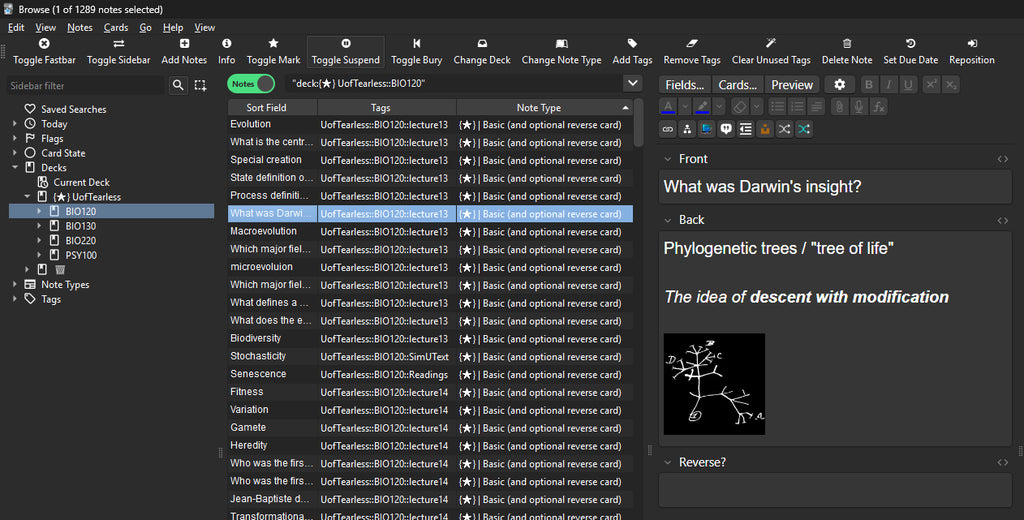Screen dimensions: 1024x520
Task: Click the Reposition toolbar button
Action: (972, 52)
